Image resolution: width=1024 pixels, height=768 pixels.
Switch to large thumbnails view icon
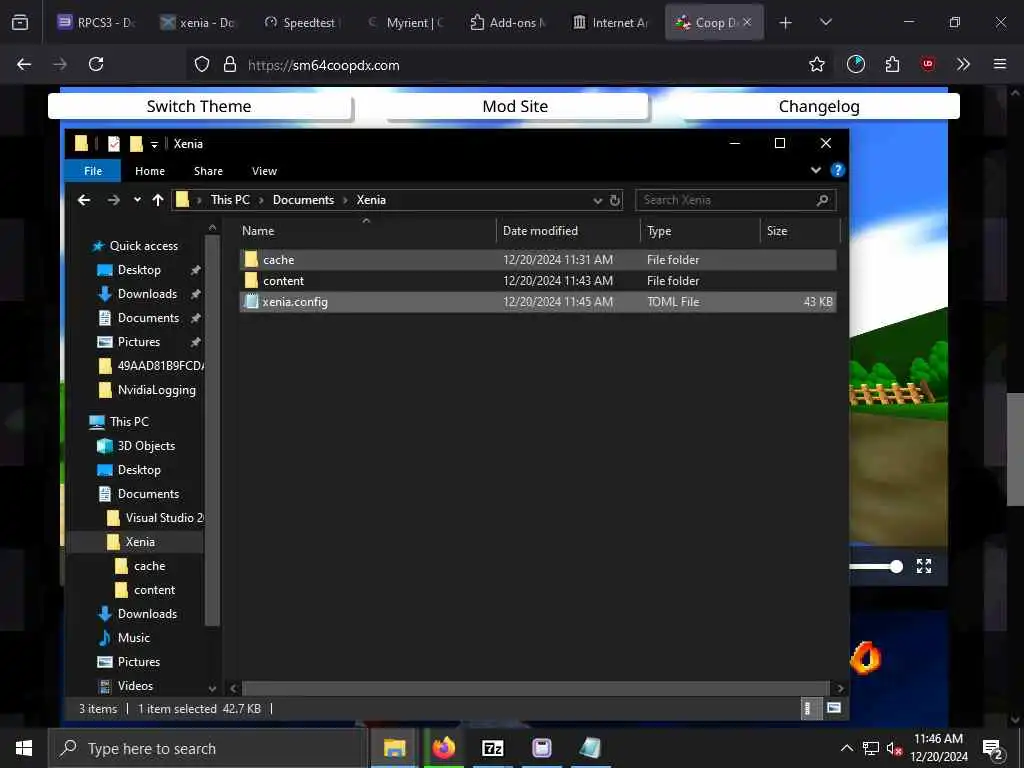[x=834, y=709]
